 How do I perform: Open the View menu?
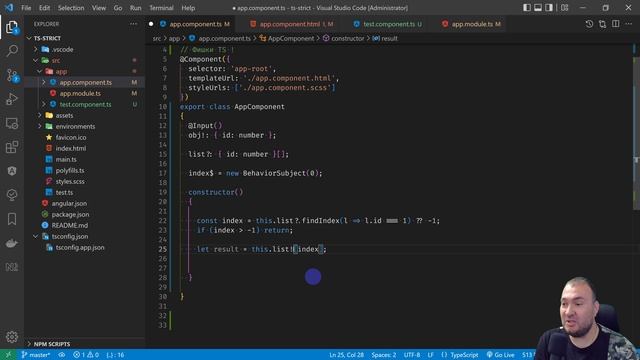[x=99, y=8]
